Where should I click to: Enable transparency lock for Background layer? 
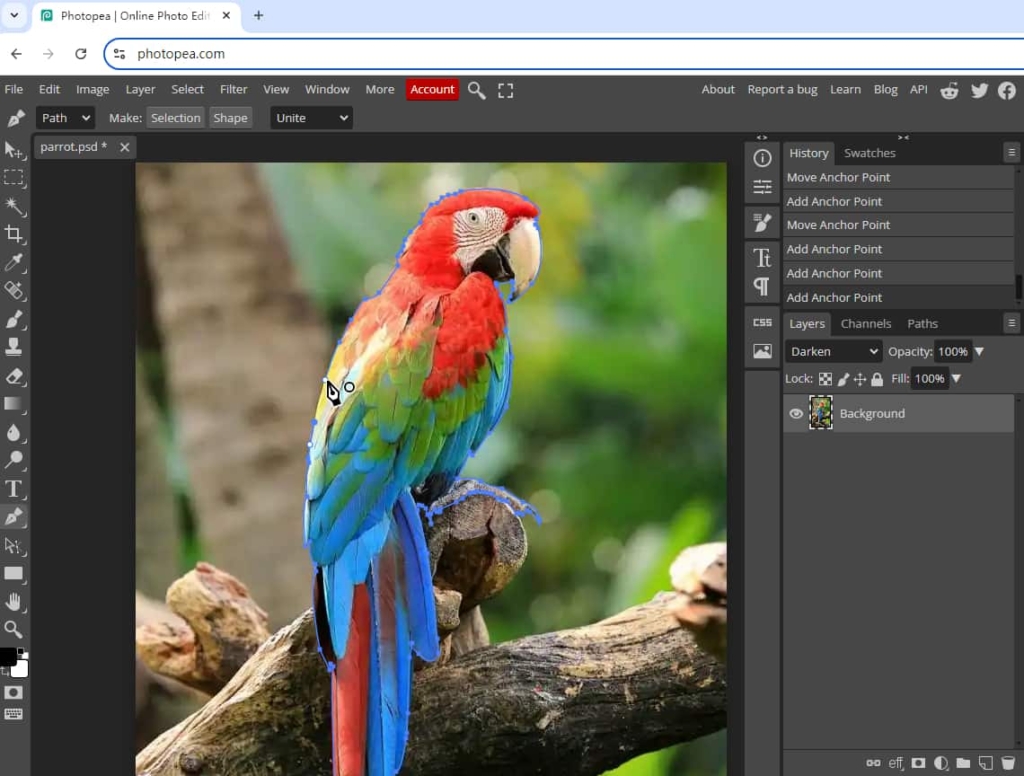[825, 378]
